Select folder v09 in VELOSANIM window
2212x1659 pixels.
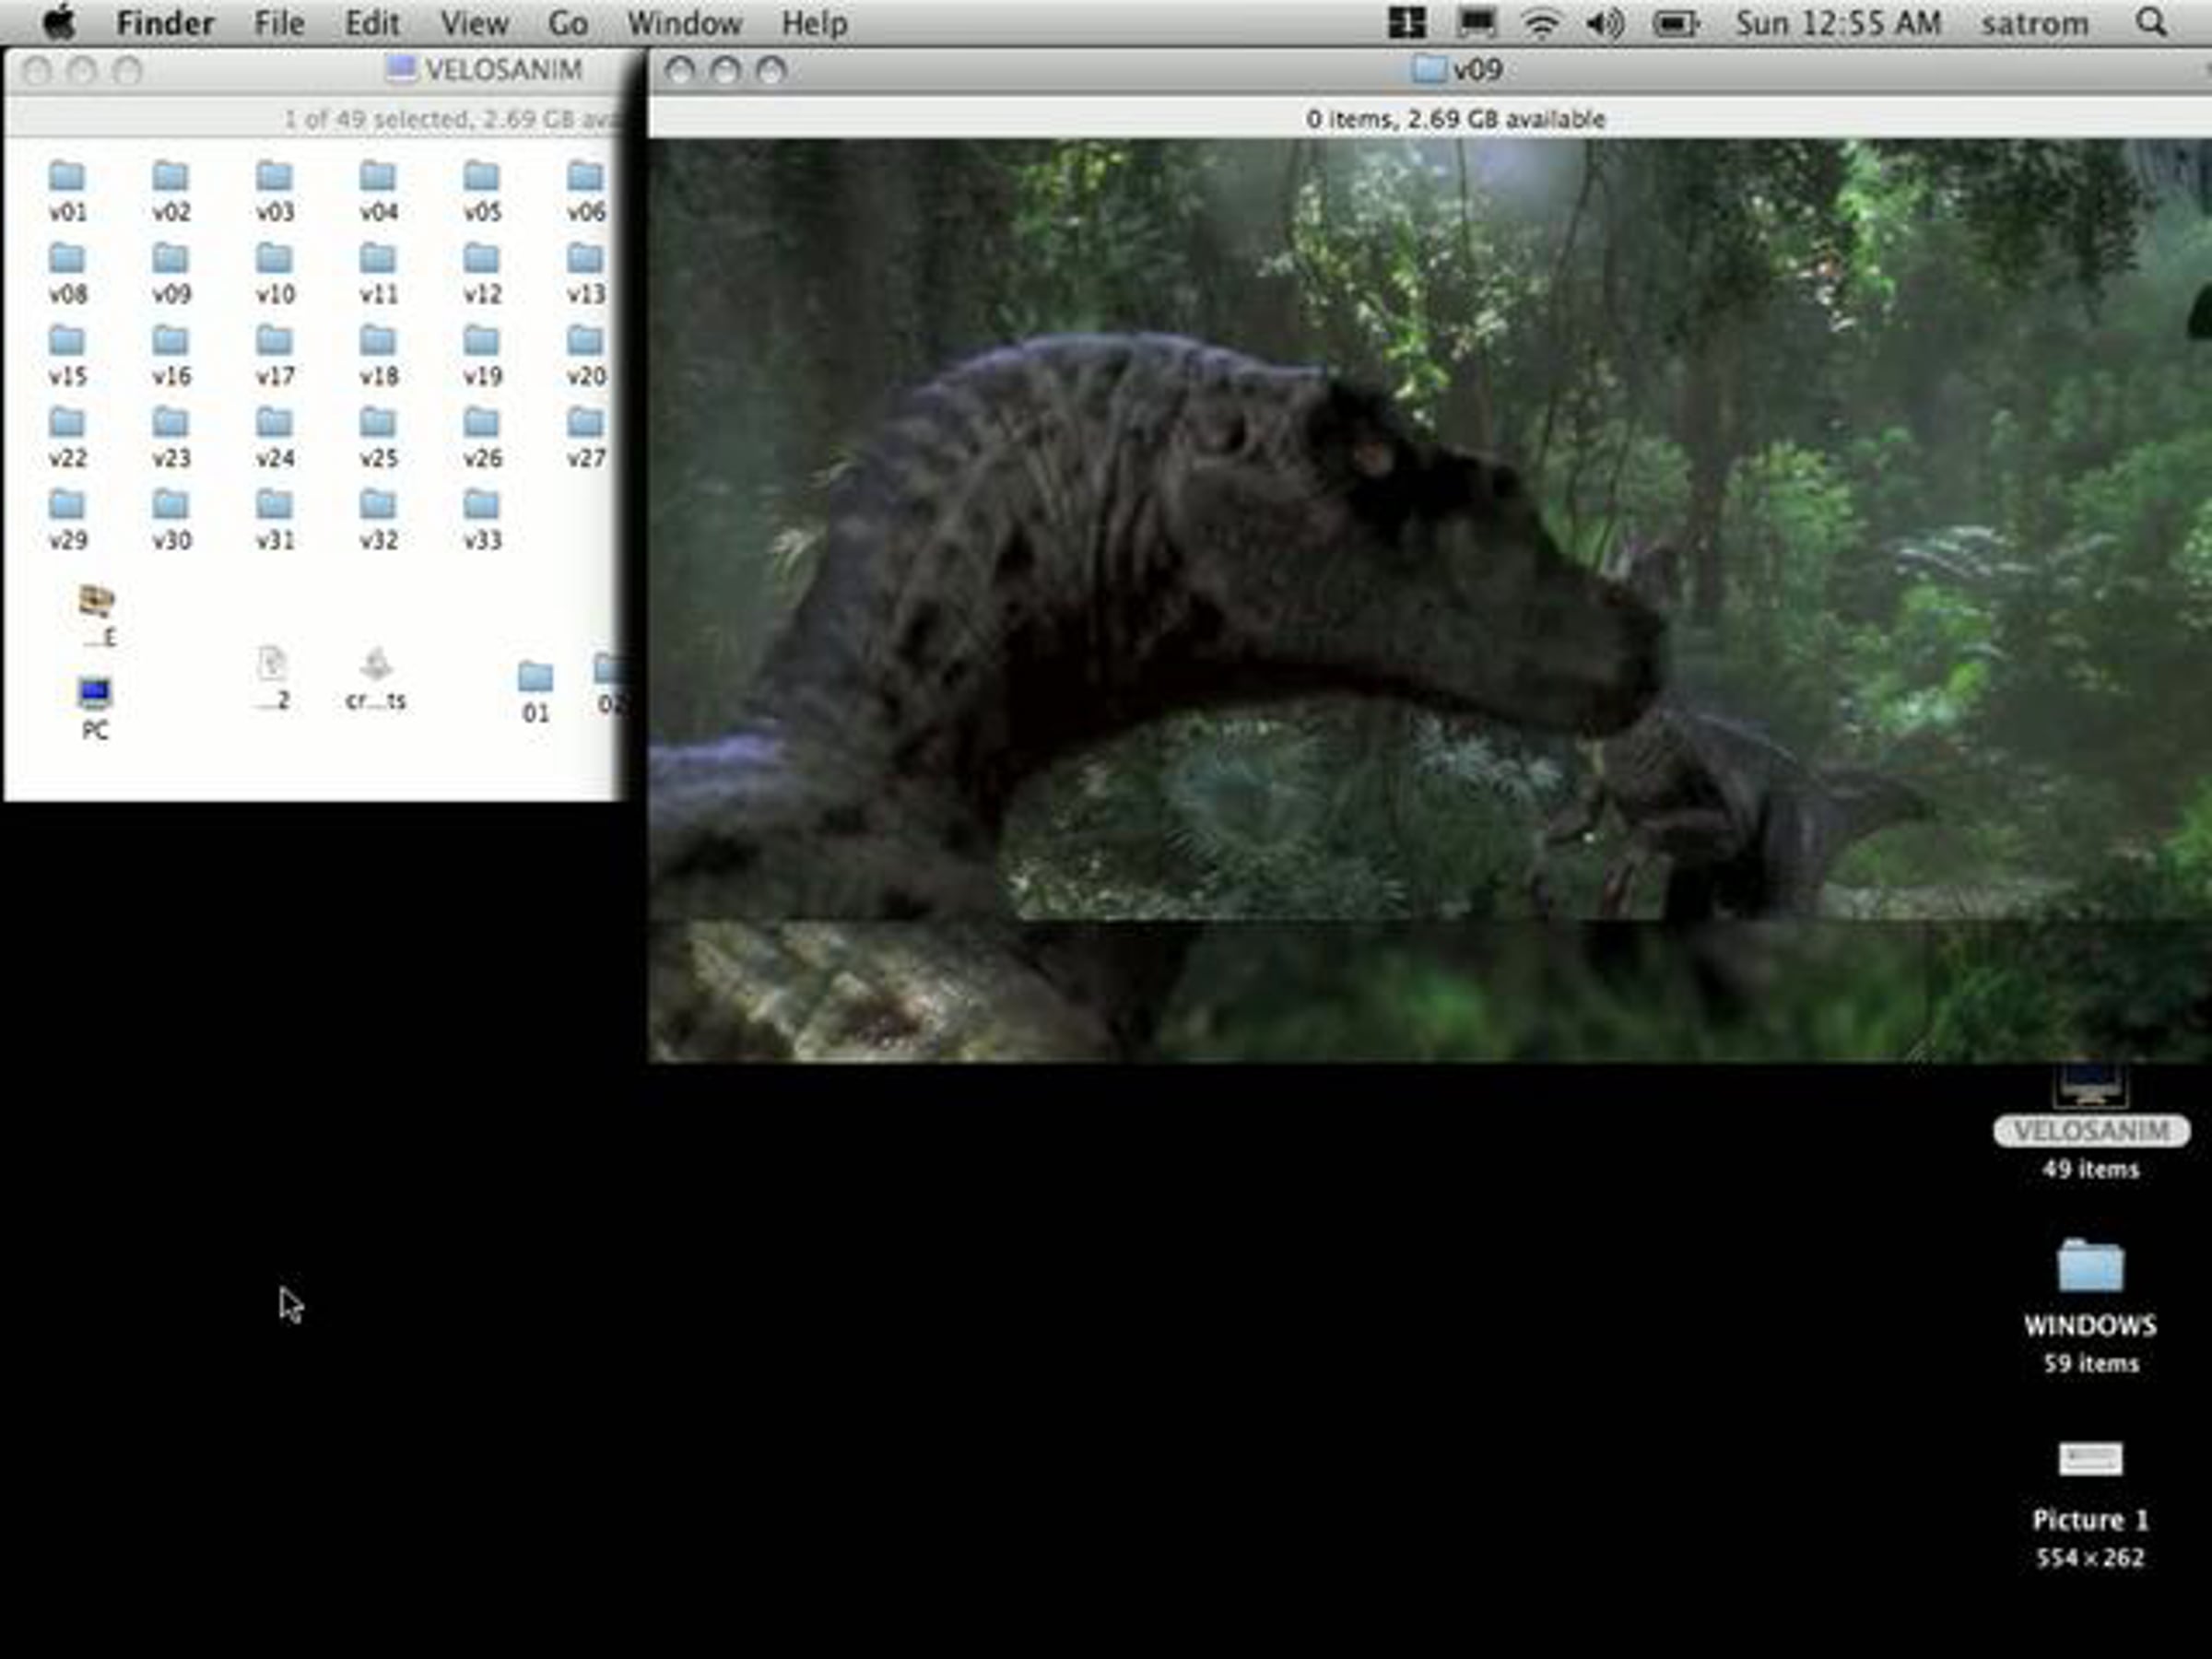pos(171,272)
